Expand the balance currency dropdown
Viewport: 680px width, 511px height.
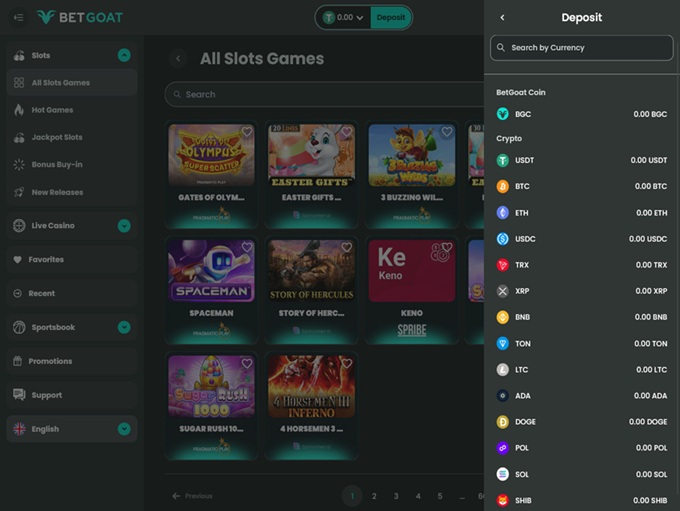point(359,18)
